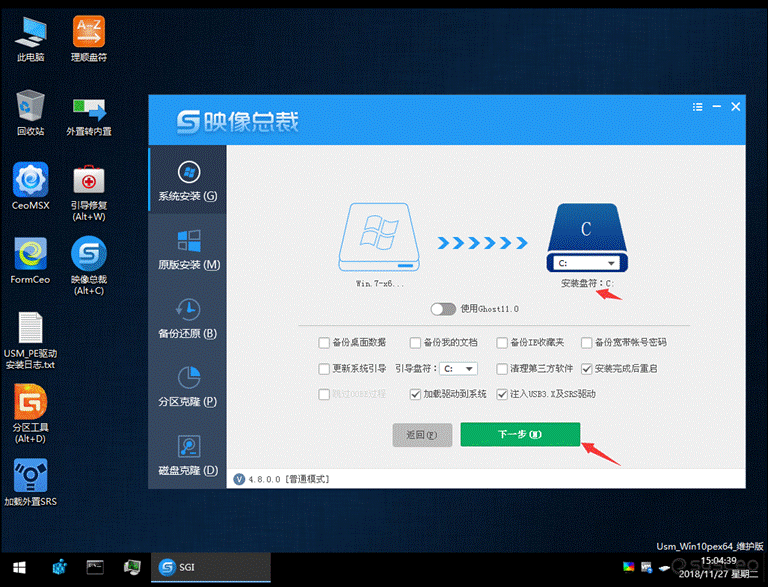768x587 pixels.
Task: Open USM_PE驱动安装日志.txt file icon
Action: 30,341
